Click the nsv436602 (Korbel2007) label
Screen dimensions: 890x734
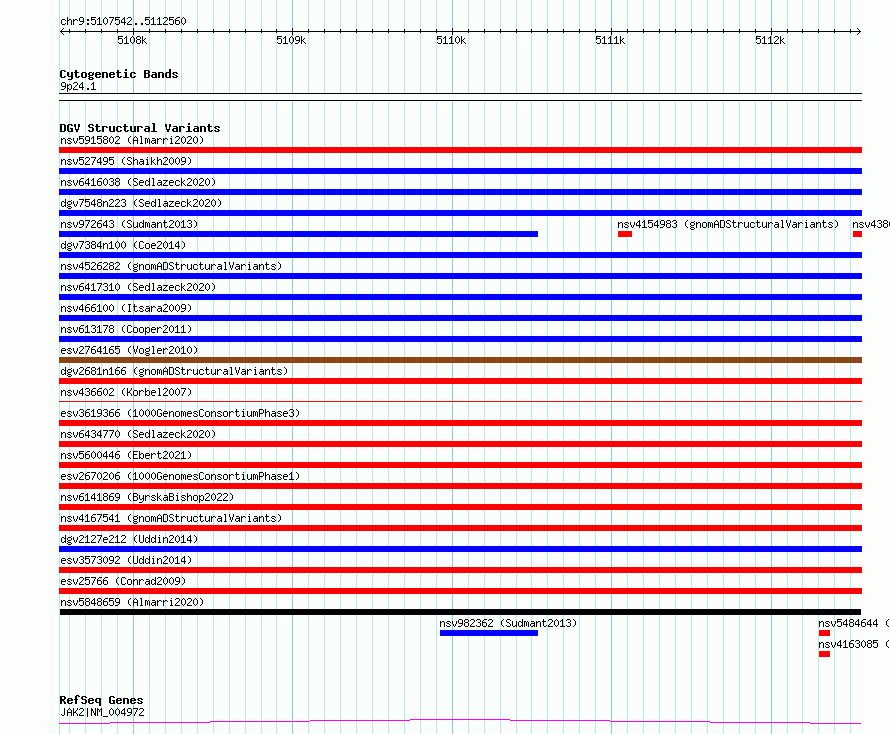126,392
